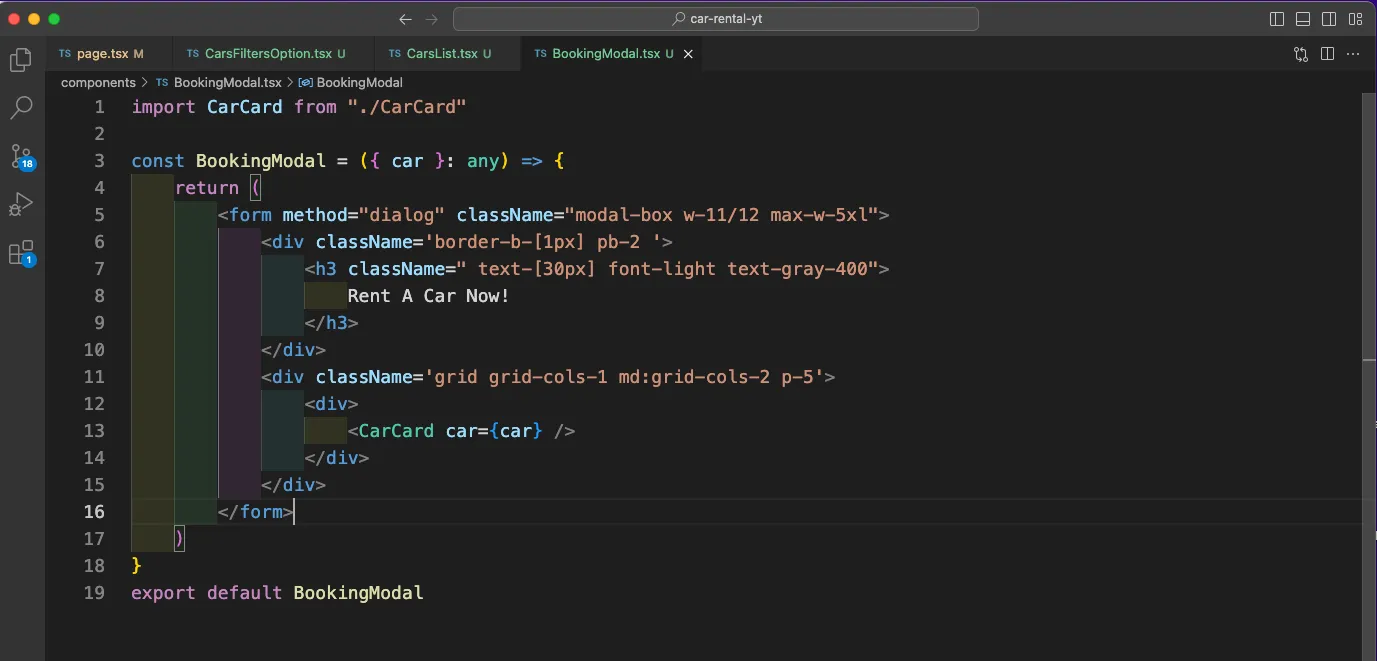Open the Run and Debug view

point(21,205)
